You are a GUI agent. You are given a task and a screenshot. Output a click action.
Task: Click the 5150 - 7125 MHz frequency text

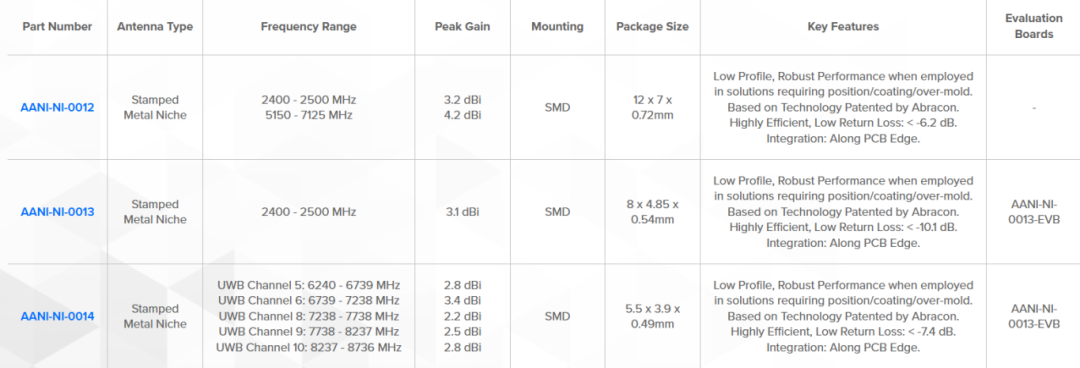[309, 115]
